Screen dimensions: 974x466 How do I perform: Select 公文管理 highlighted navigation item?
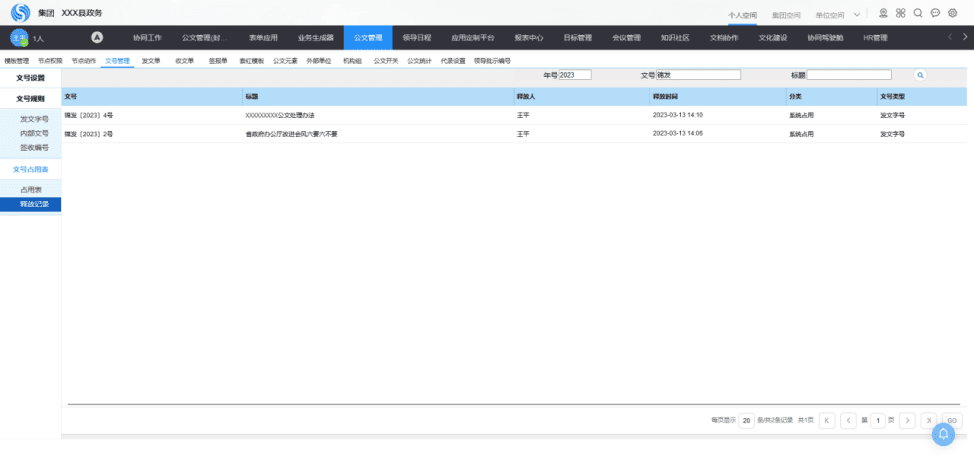click(x=368, y=38)
